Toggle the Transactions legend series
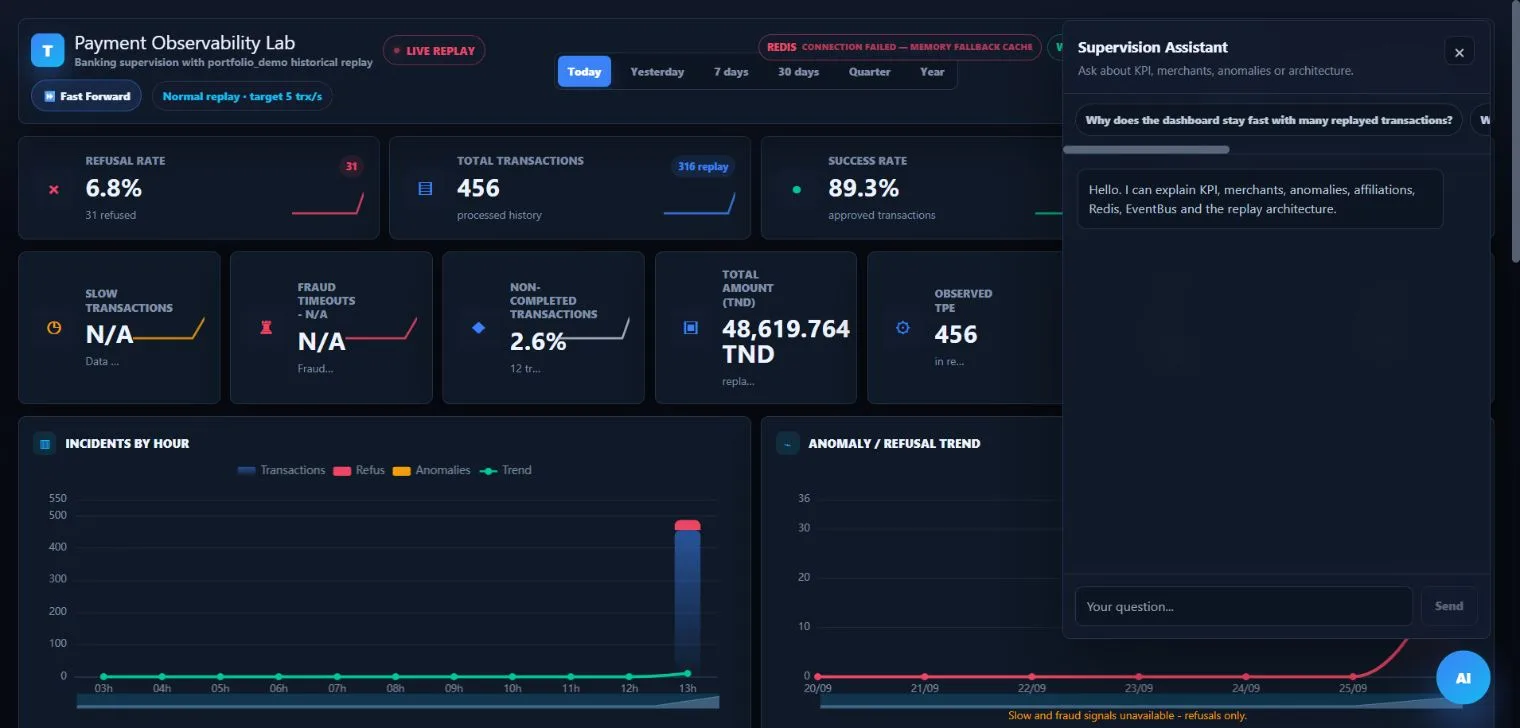Image resolution: width=1520 pixels, height=728 pixels. pos(282,470)
